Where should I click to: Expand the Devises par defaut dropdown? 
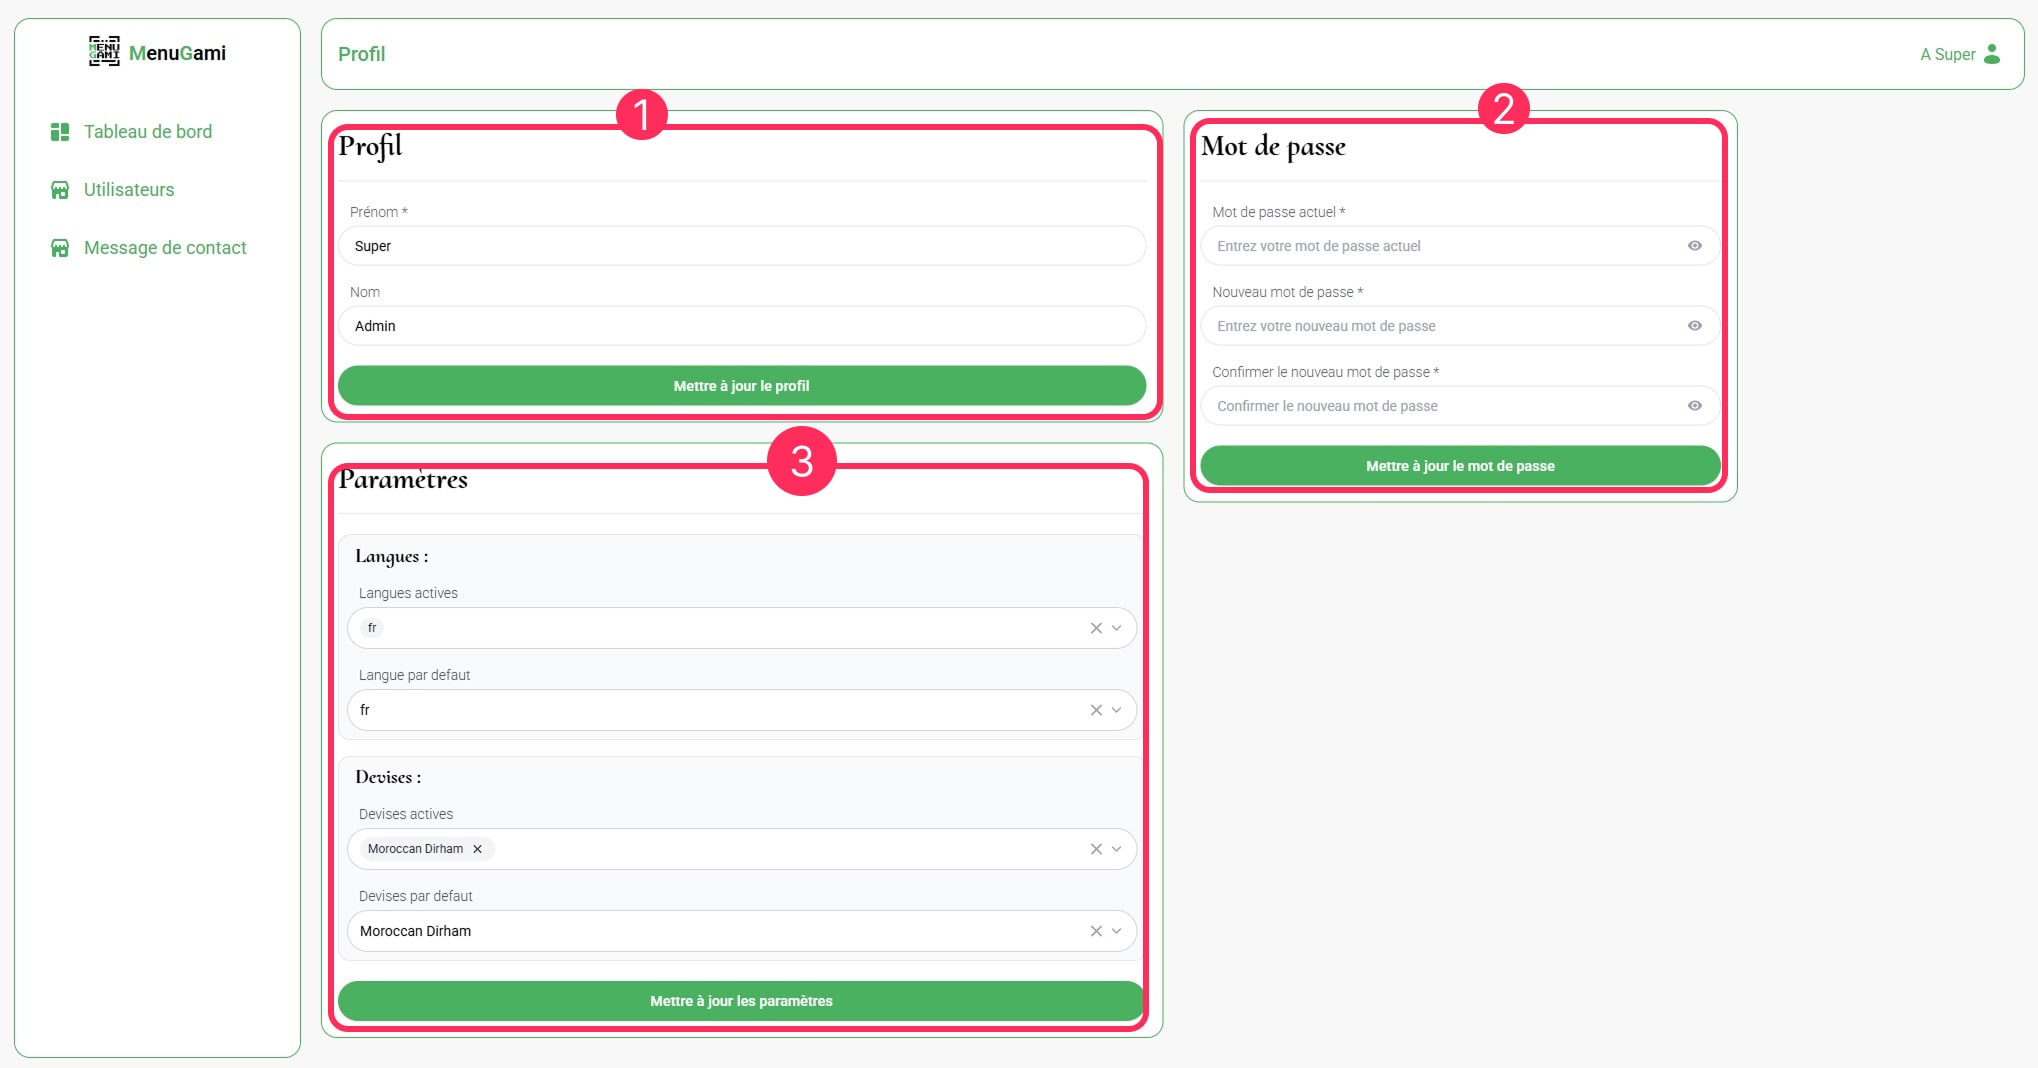point(1117,930)
